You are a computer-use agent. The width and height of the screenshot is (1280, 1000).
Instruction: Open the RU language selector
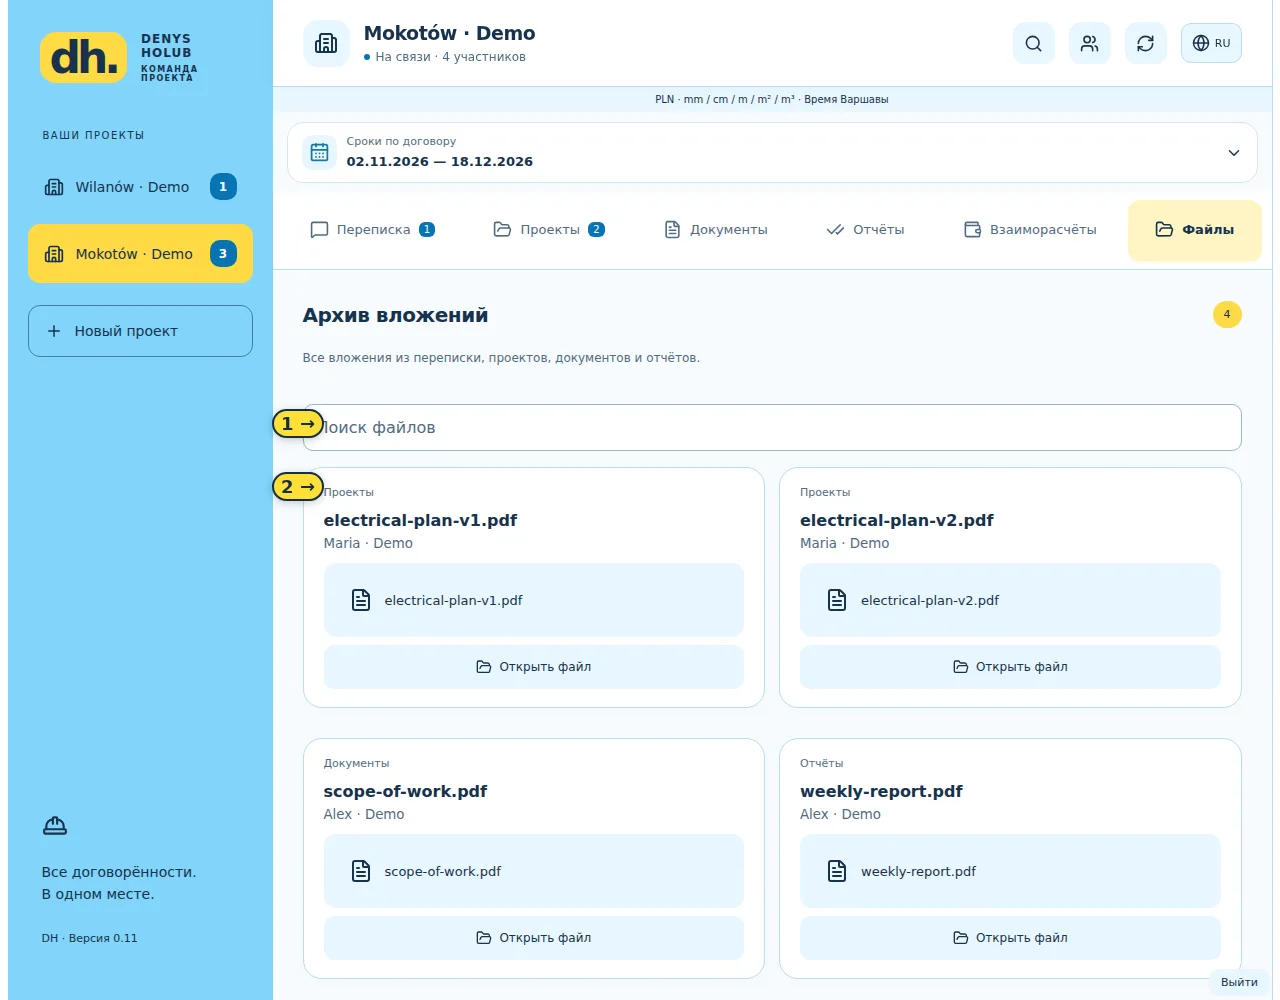[x=1211, y=43]
